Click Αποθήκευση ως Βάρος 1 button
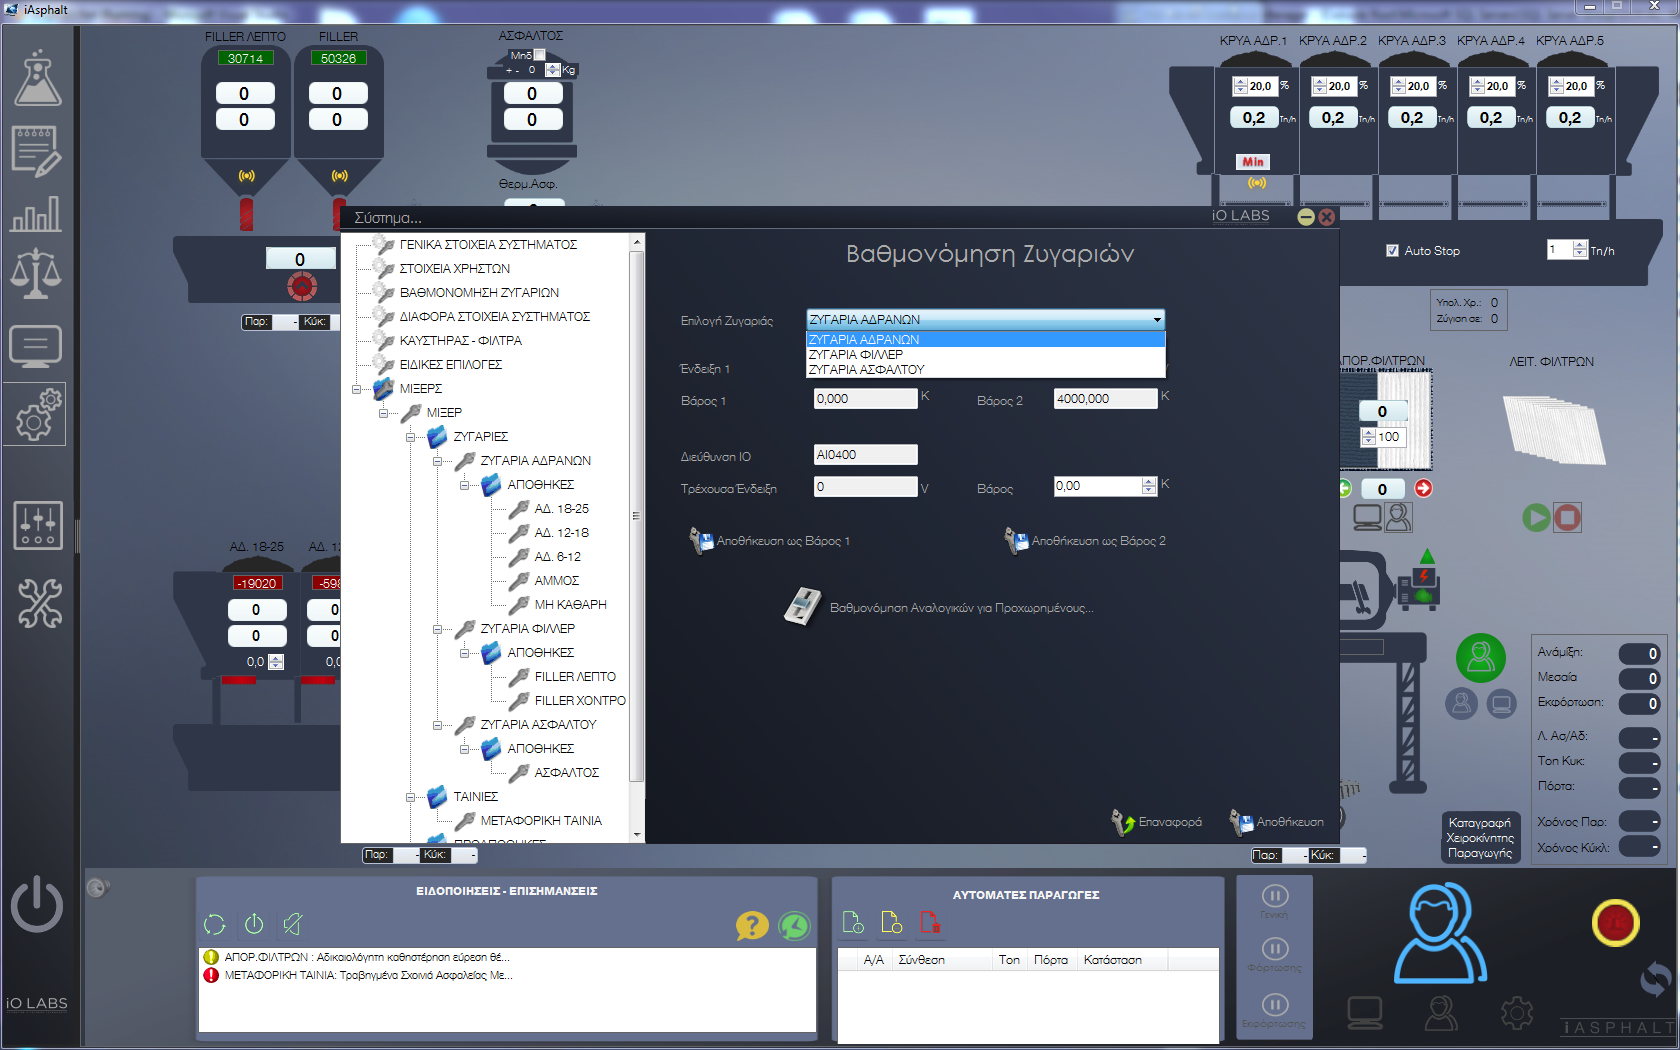Viewport: 1680px width, 1050px height. point(770,541)
